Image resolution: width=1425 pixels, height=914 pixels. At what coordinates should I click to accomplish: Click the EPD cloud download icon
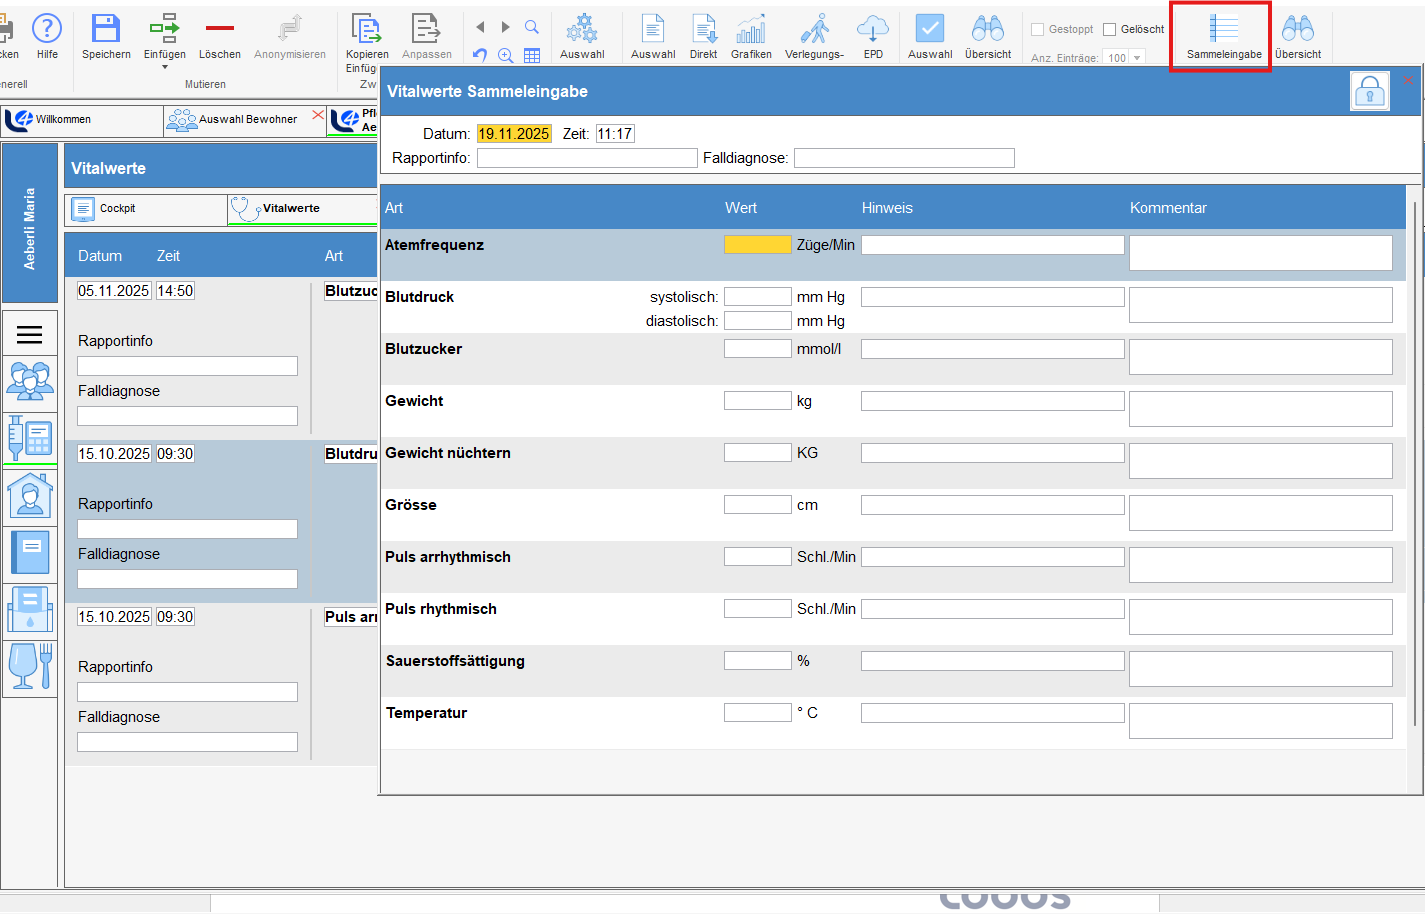click(x=873, y=30)
